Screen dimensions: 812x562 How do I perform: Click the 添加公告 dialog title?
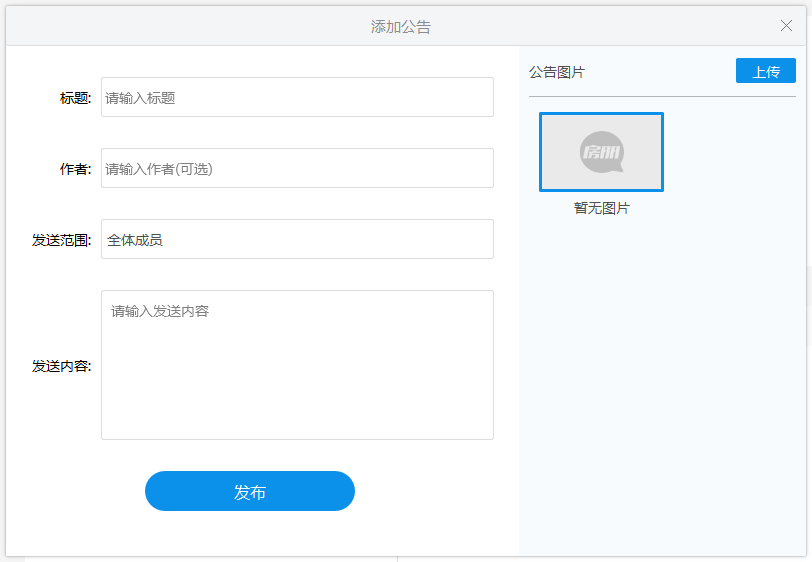pyautogui.click(x=401, y=26)
